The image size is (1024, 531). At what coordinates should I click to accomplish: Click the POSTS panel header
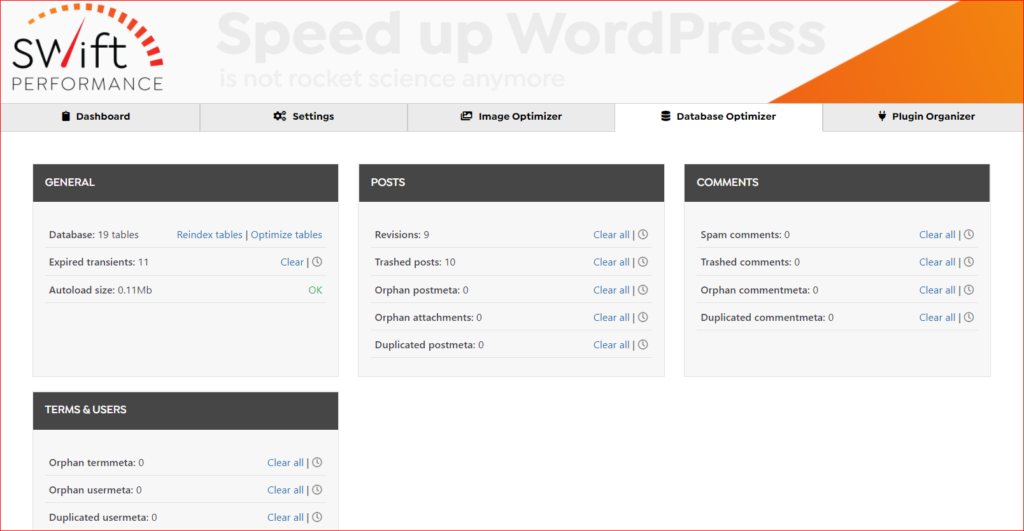tap(511, 183)
